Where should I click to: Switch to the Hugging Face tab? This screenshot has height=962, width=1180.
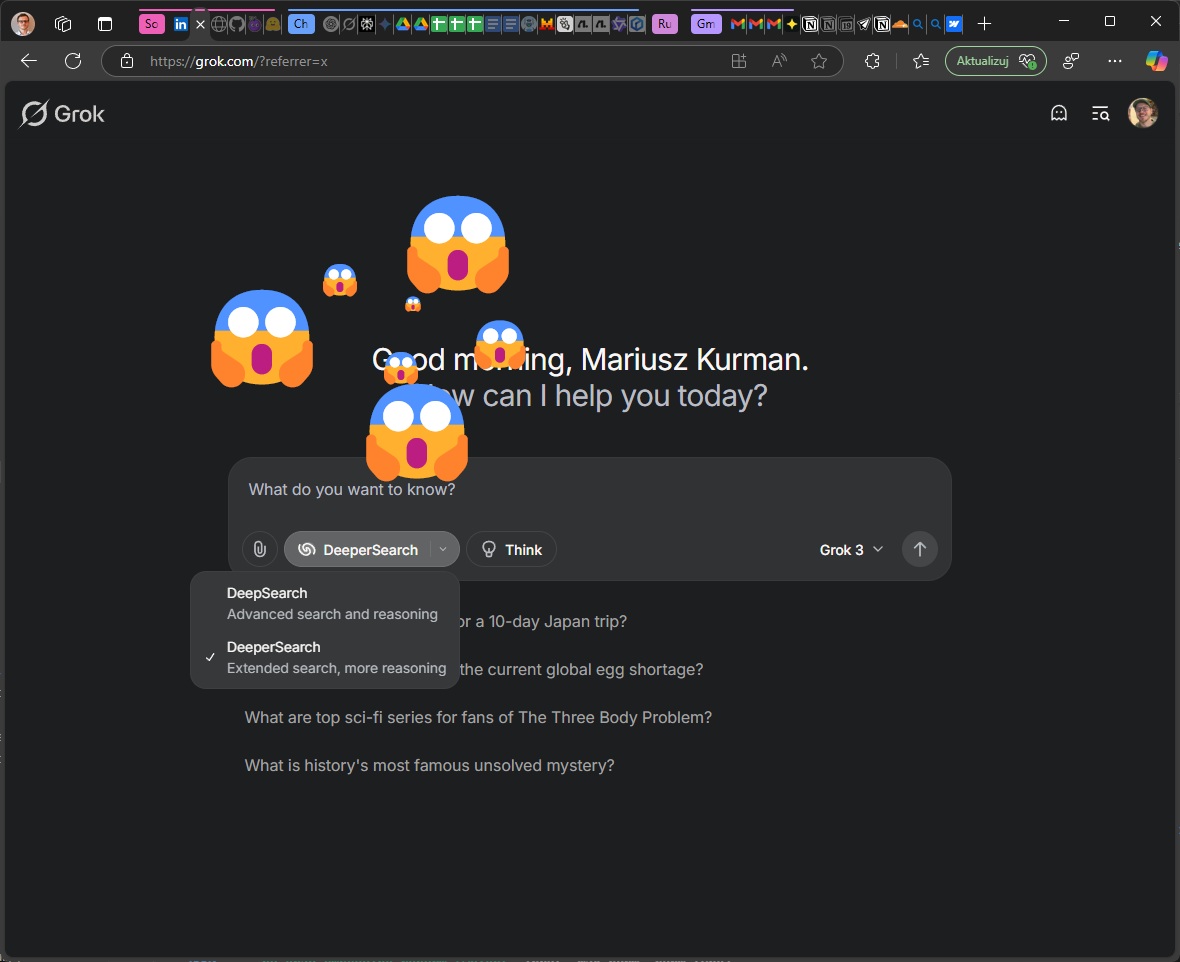tap(273, 24)
